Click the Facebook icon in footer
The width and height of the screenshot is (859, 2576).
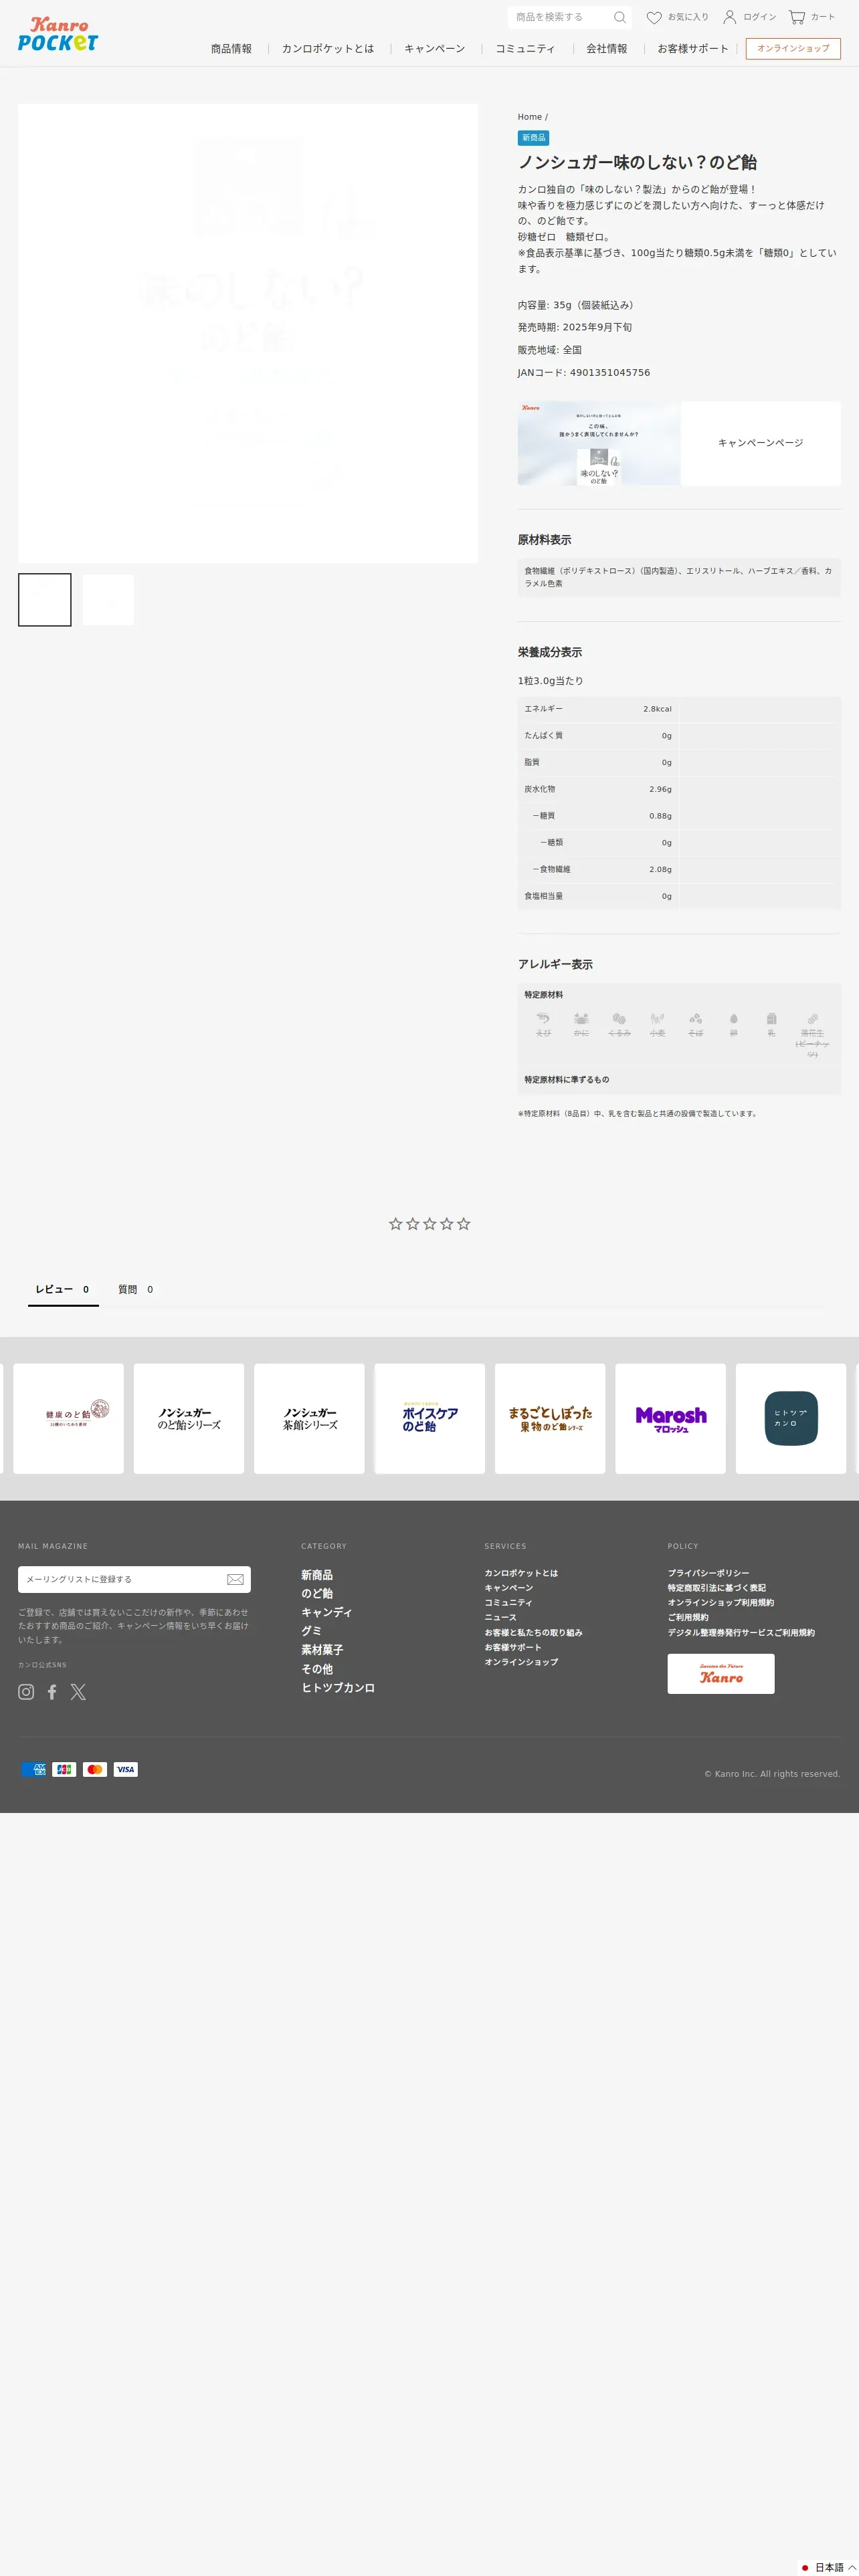coord(52,1692)
